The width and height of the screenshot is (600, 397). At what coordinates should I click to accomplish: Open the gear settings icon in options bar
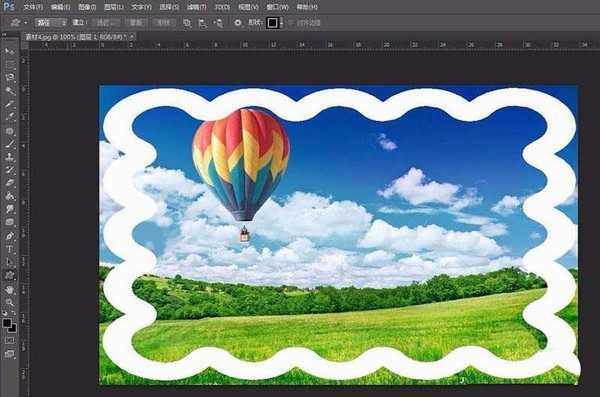pyautogui.click(x=238, y=23)
